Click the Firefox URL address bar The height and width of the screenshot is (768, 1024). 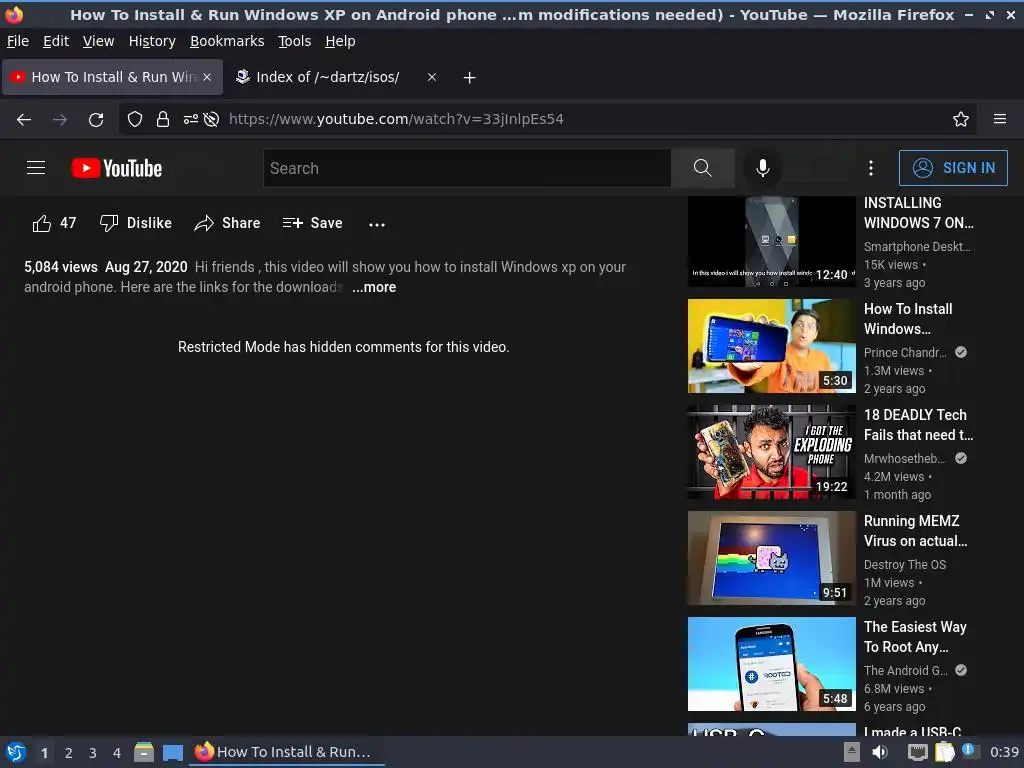pyautogui.click(x=549, y=119)
